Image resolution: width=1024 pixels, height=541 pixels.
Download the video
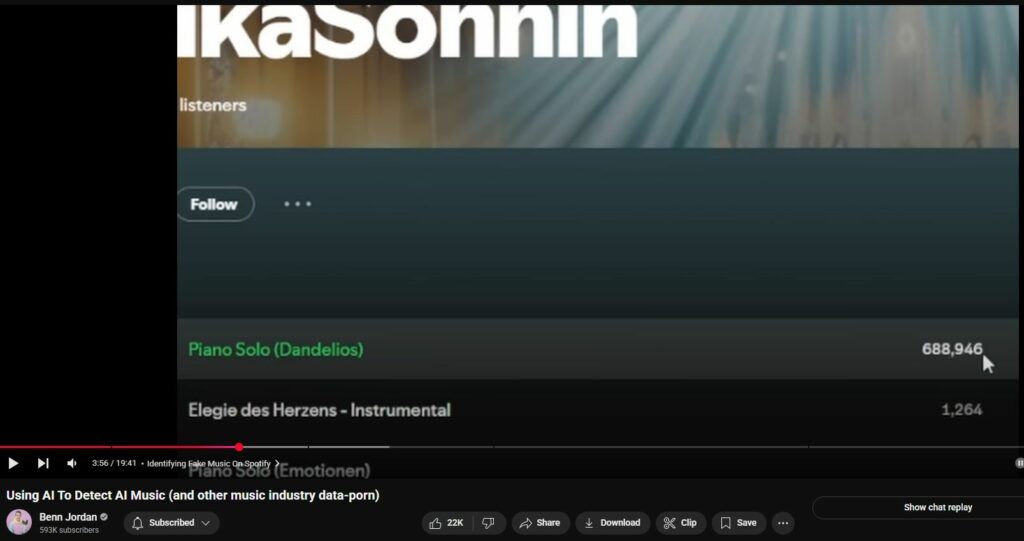[613, 523]
